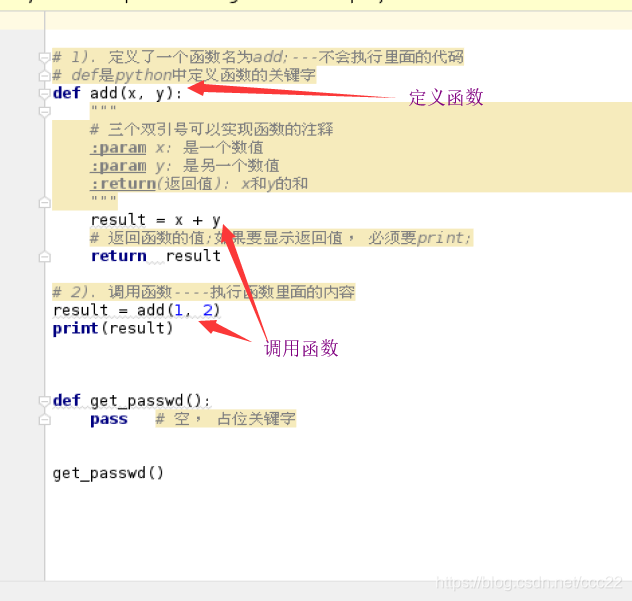
Task: Click the 'result = x + y' statement
Action: (156, 220)
